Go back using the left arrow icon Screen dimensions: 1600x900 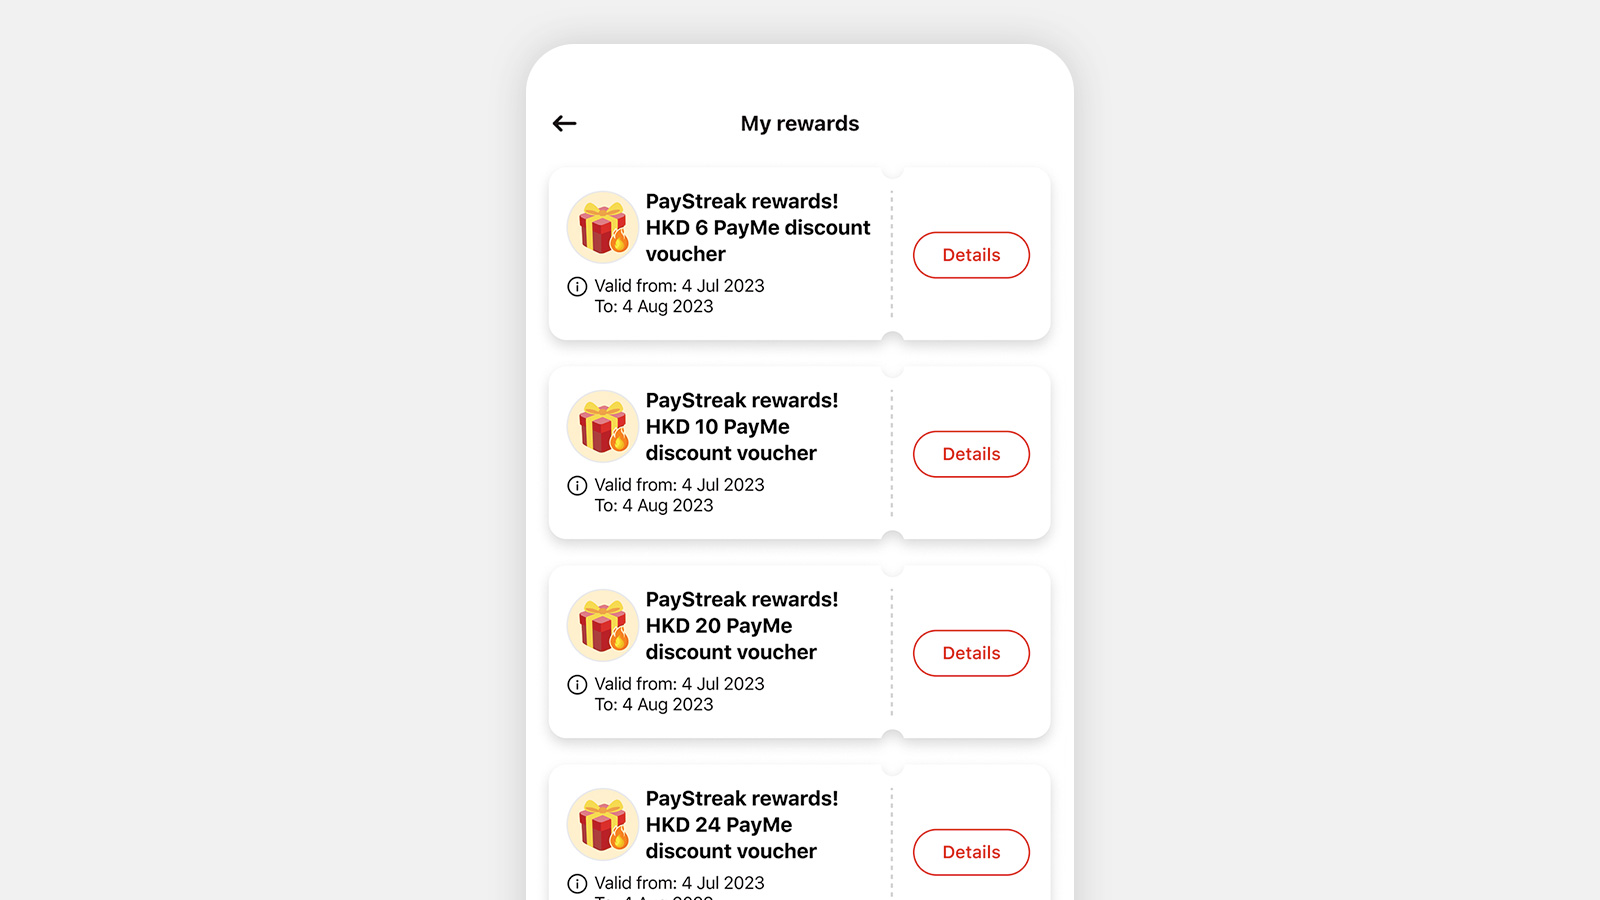coord(565,123)
